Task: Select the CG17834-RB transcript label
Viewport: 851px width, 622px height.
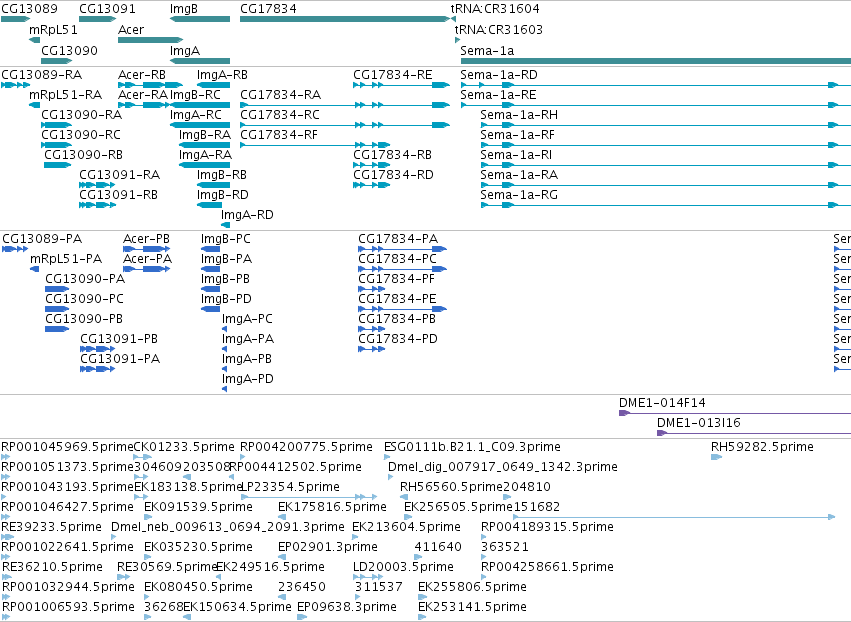Action: pyautogui.click(x=392, y=155)
